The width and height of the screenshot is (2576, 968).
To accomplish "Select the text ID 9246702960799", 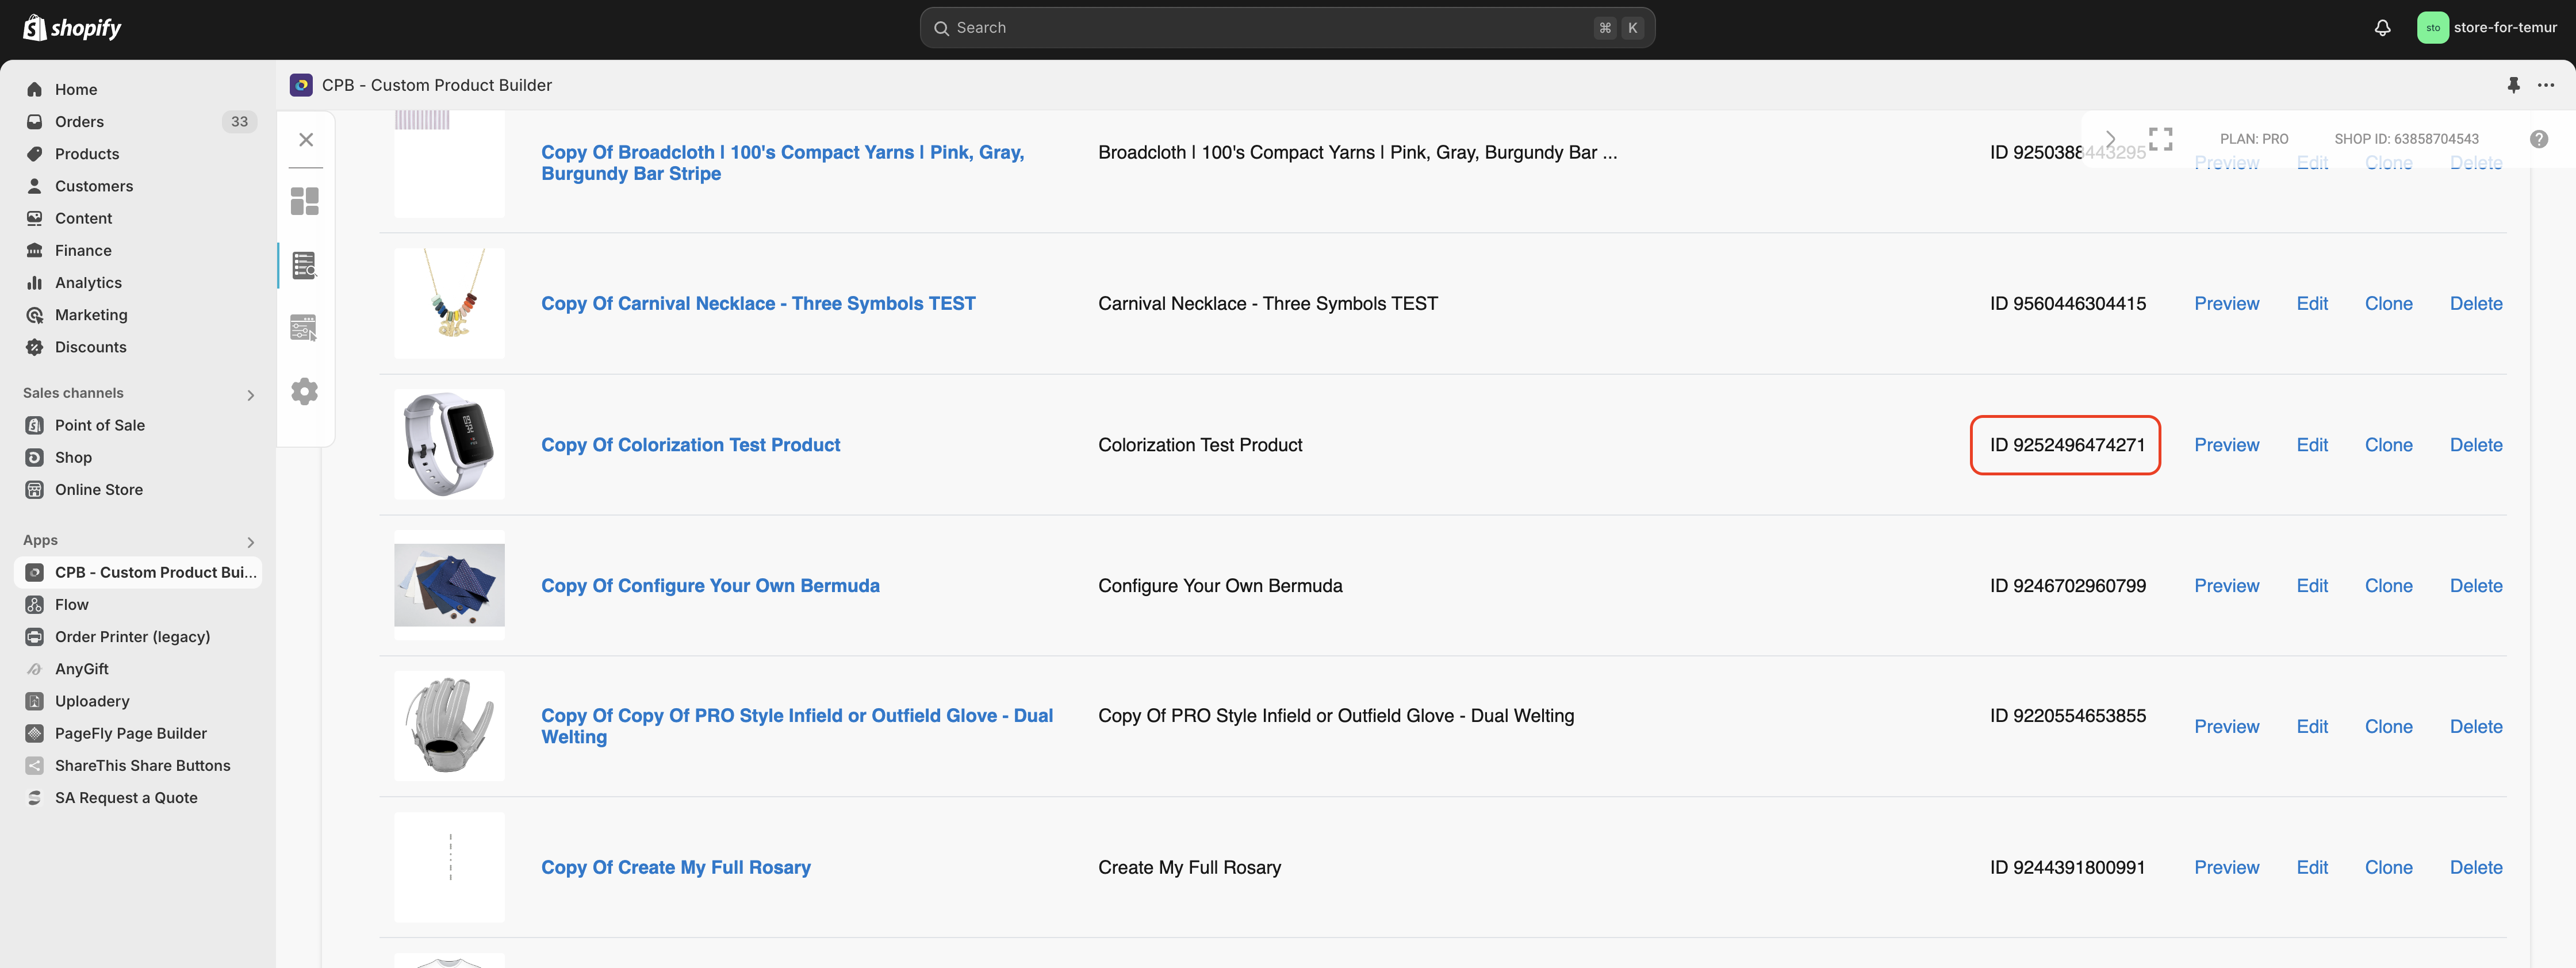I will (x=2067, y=585).
